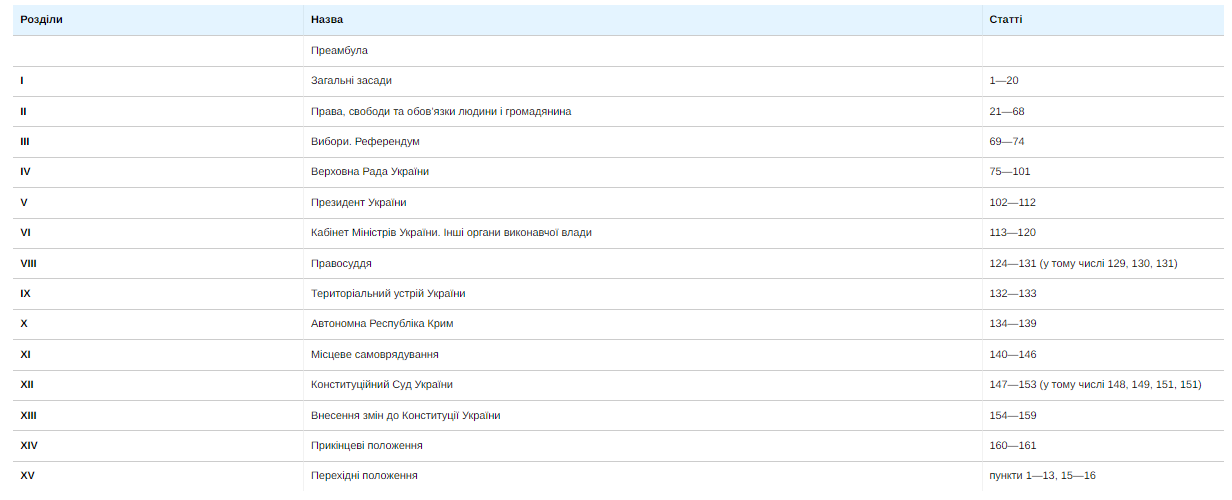This screenshot has width=1232, height=500.
Task: Select section number 'XI' cell
Action: pos(158,355)
